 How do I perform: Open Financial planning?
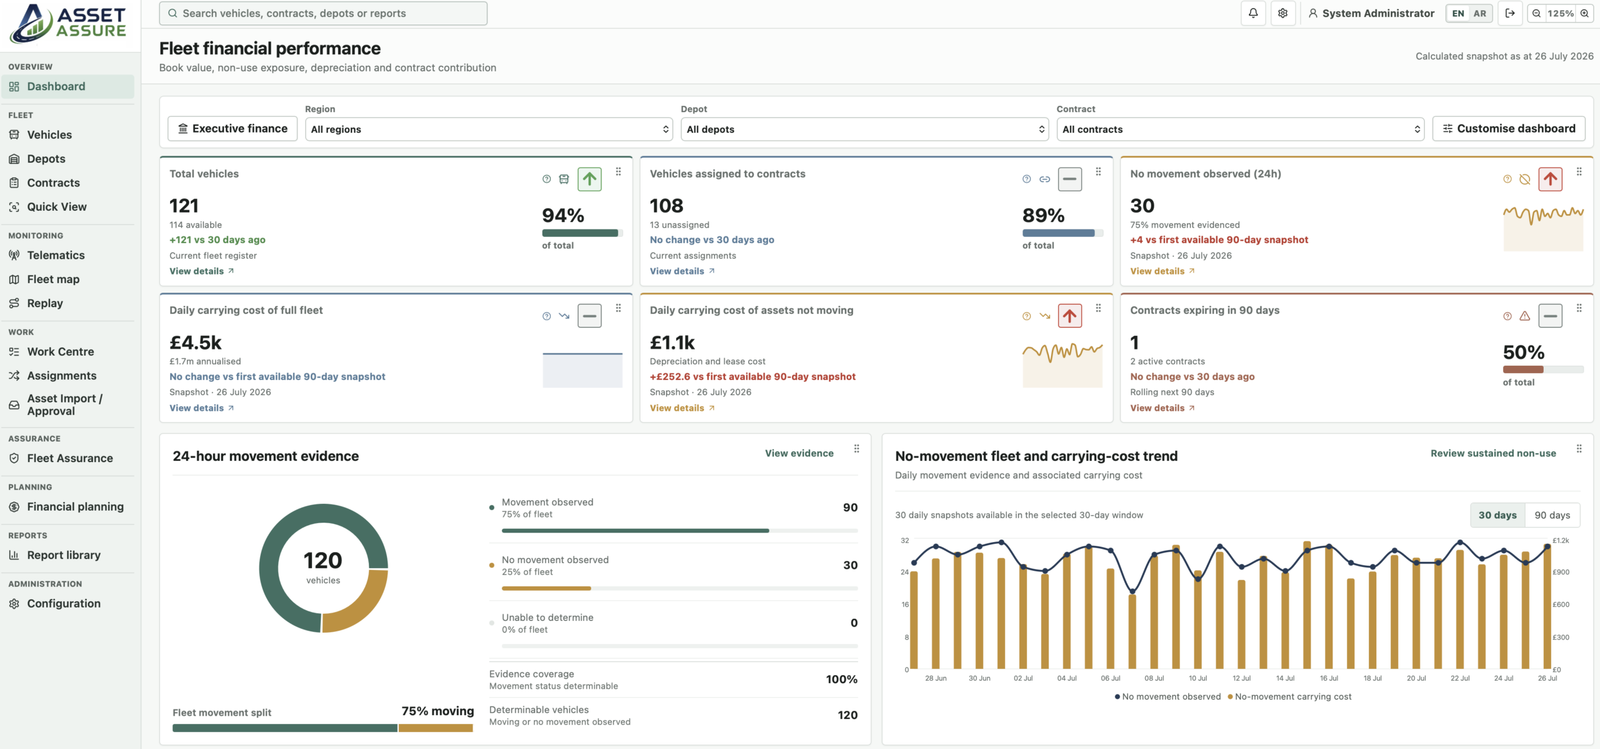click(x=68, y=507)
